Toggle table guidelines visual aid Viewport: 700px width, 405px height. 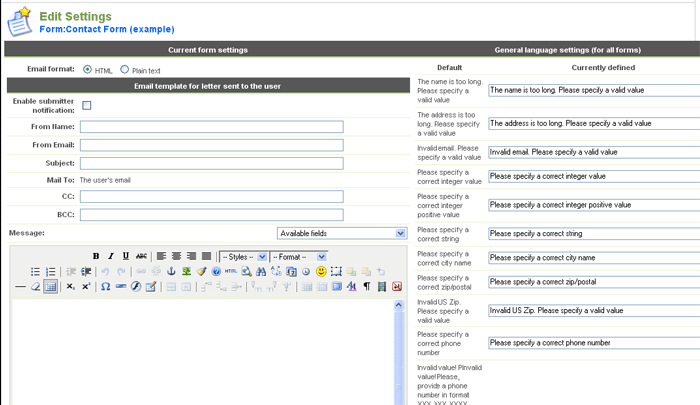[50, 287]
